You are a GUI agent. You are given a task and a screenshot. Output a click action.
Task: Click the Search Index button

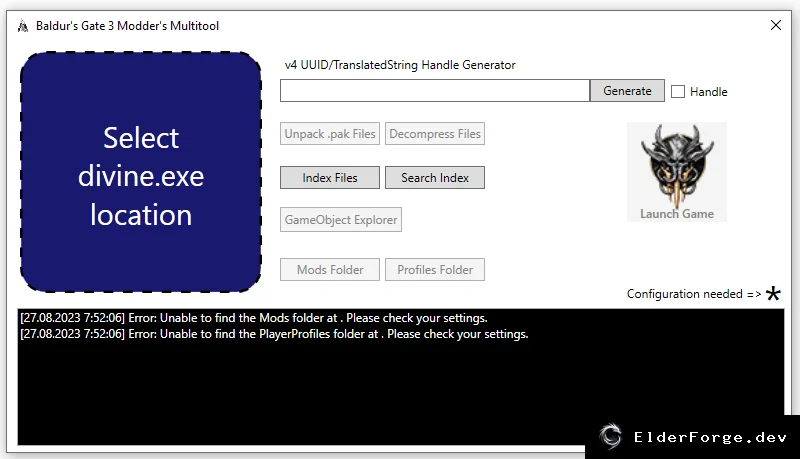[435, 177]
